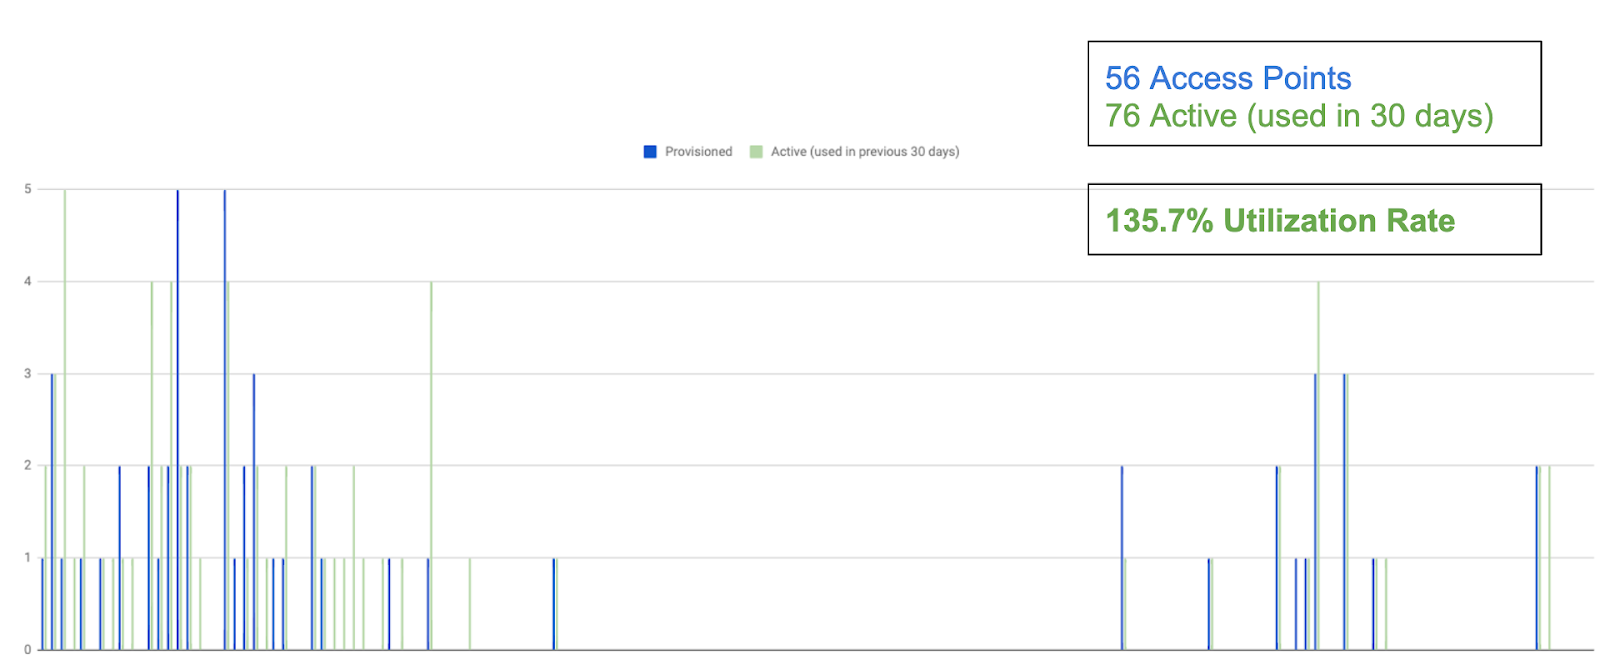Click the last blue bar before the long empty gap

554,603
